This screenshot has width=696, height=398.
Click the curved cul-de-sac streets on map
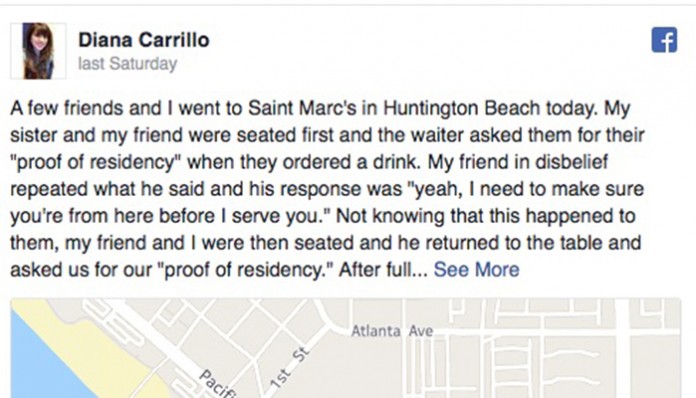[573, 366]
